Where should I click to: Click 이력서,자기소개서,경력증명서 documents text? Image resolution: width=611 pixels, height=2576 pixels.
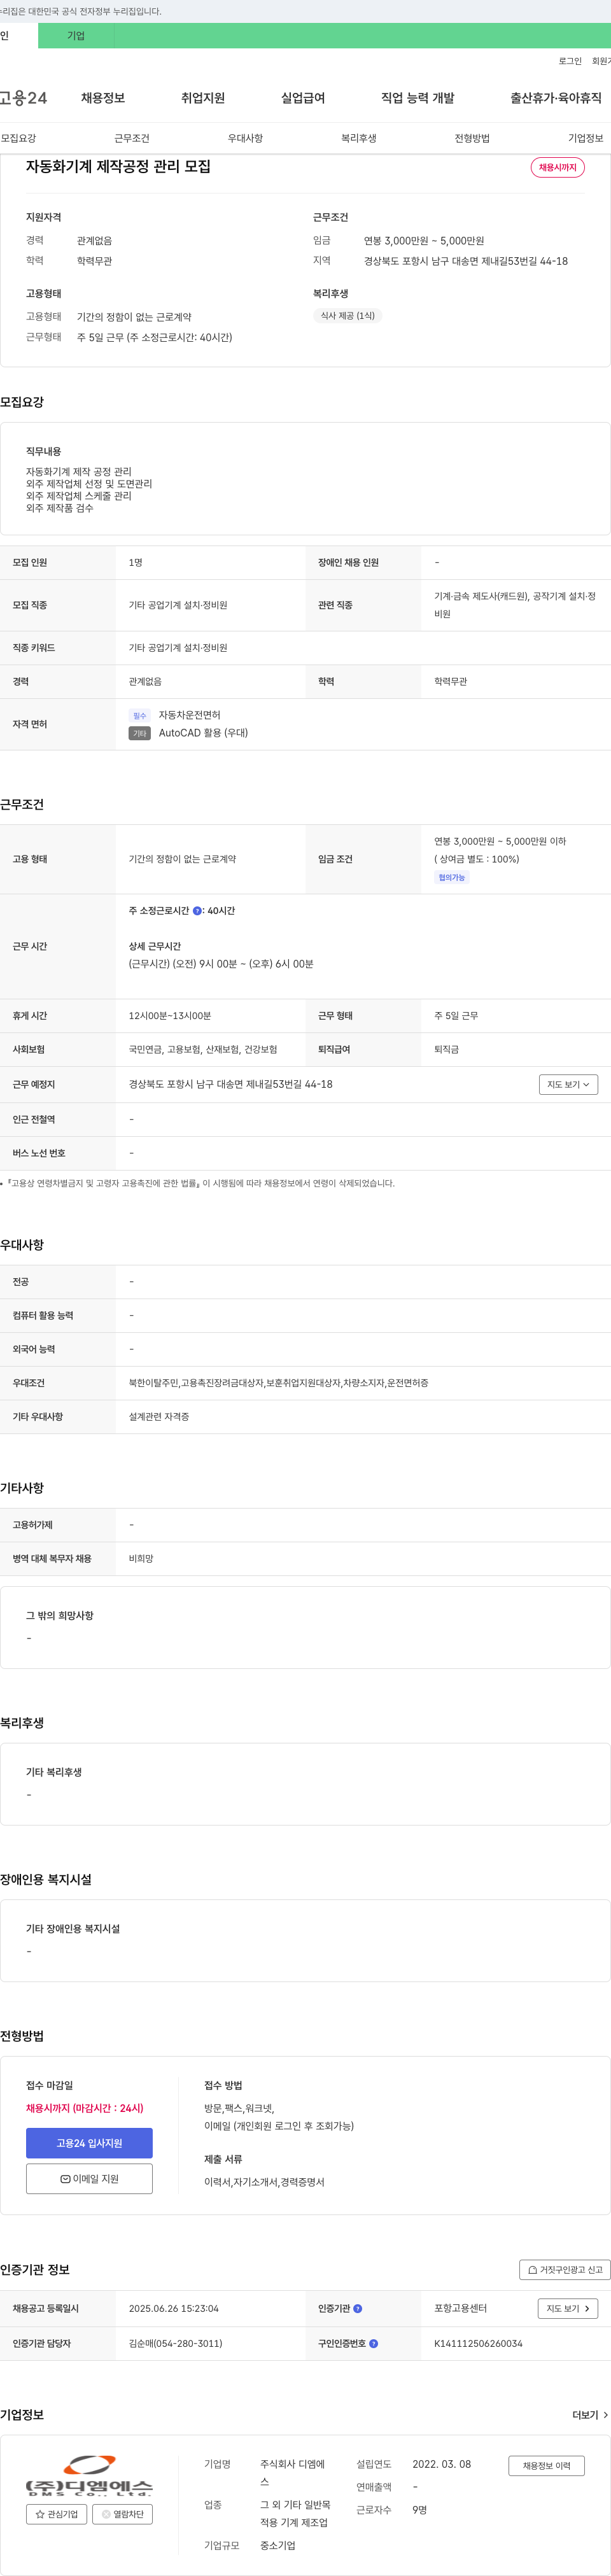[264, 2182]
